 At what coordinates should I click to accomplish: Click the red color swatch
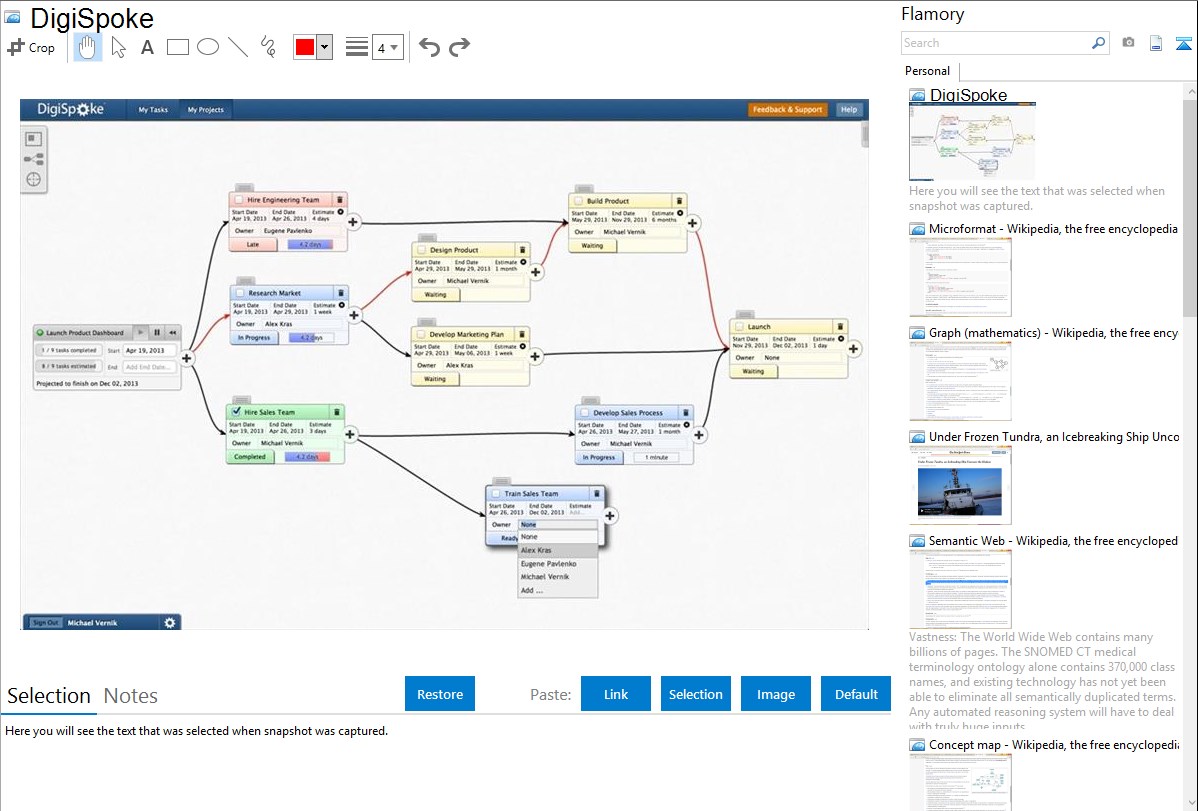pyautogui.click(x=305, y=47)
